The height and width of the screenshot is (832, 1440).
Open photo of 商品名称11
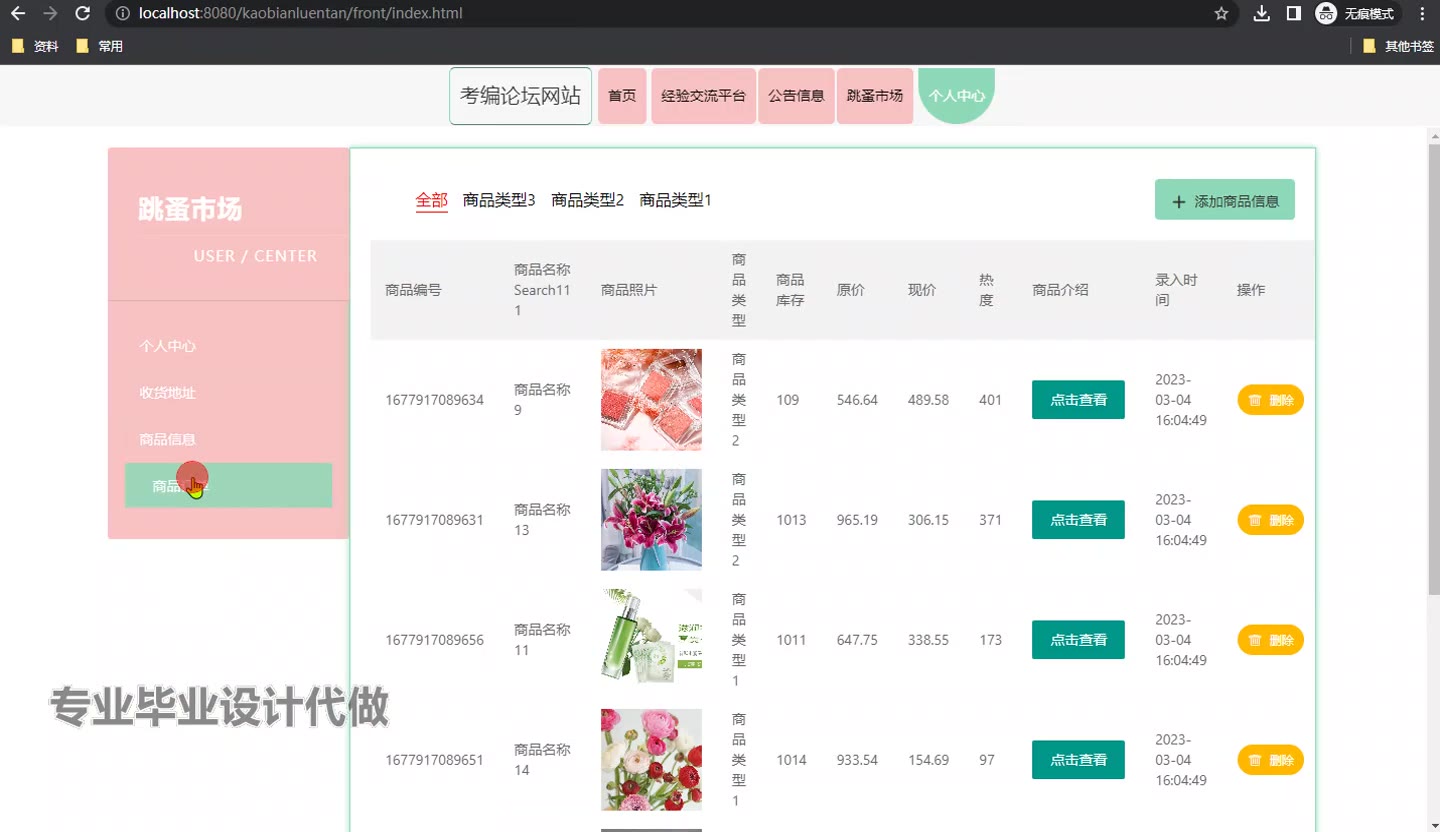click(651, 640)
